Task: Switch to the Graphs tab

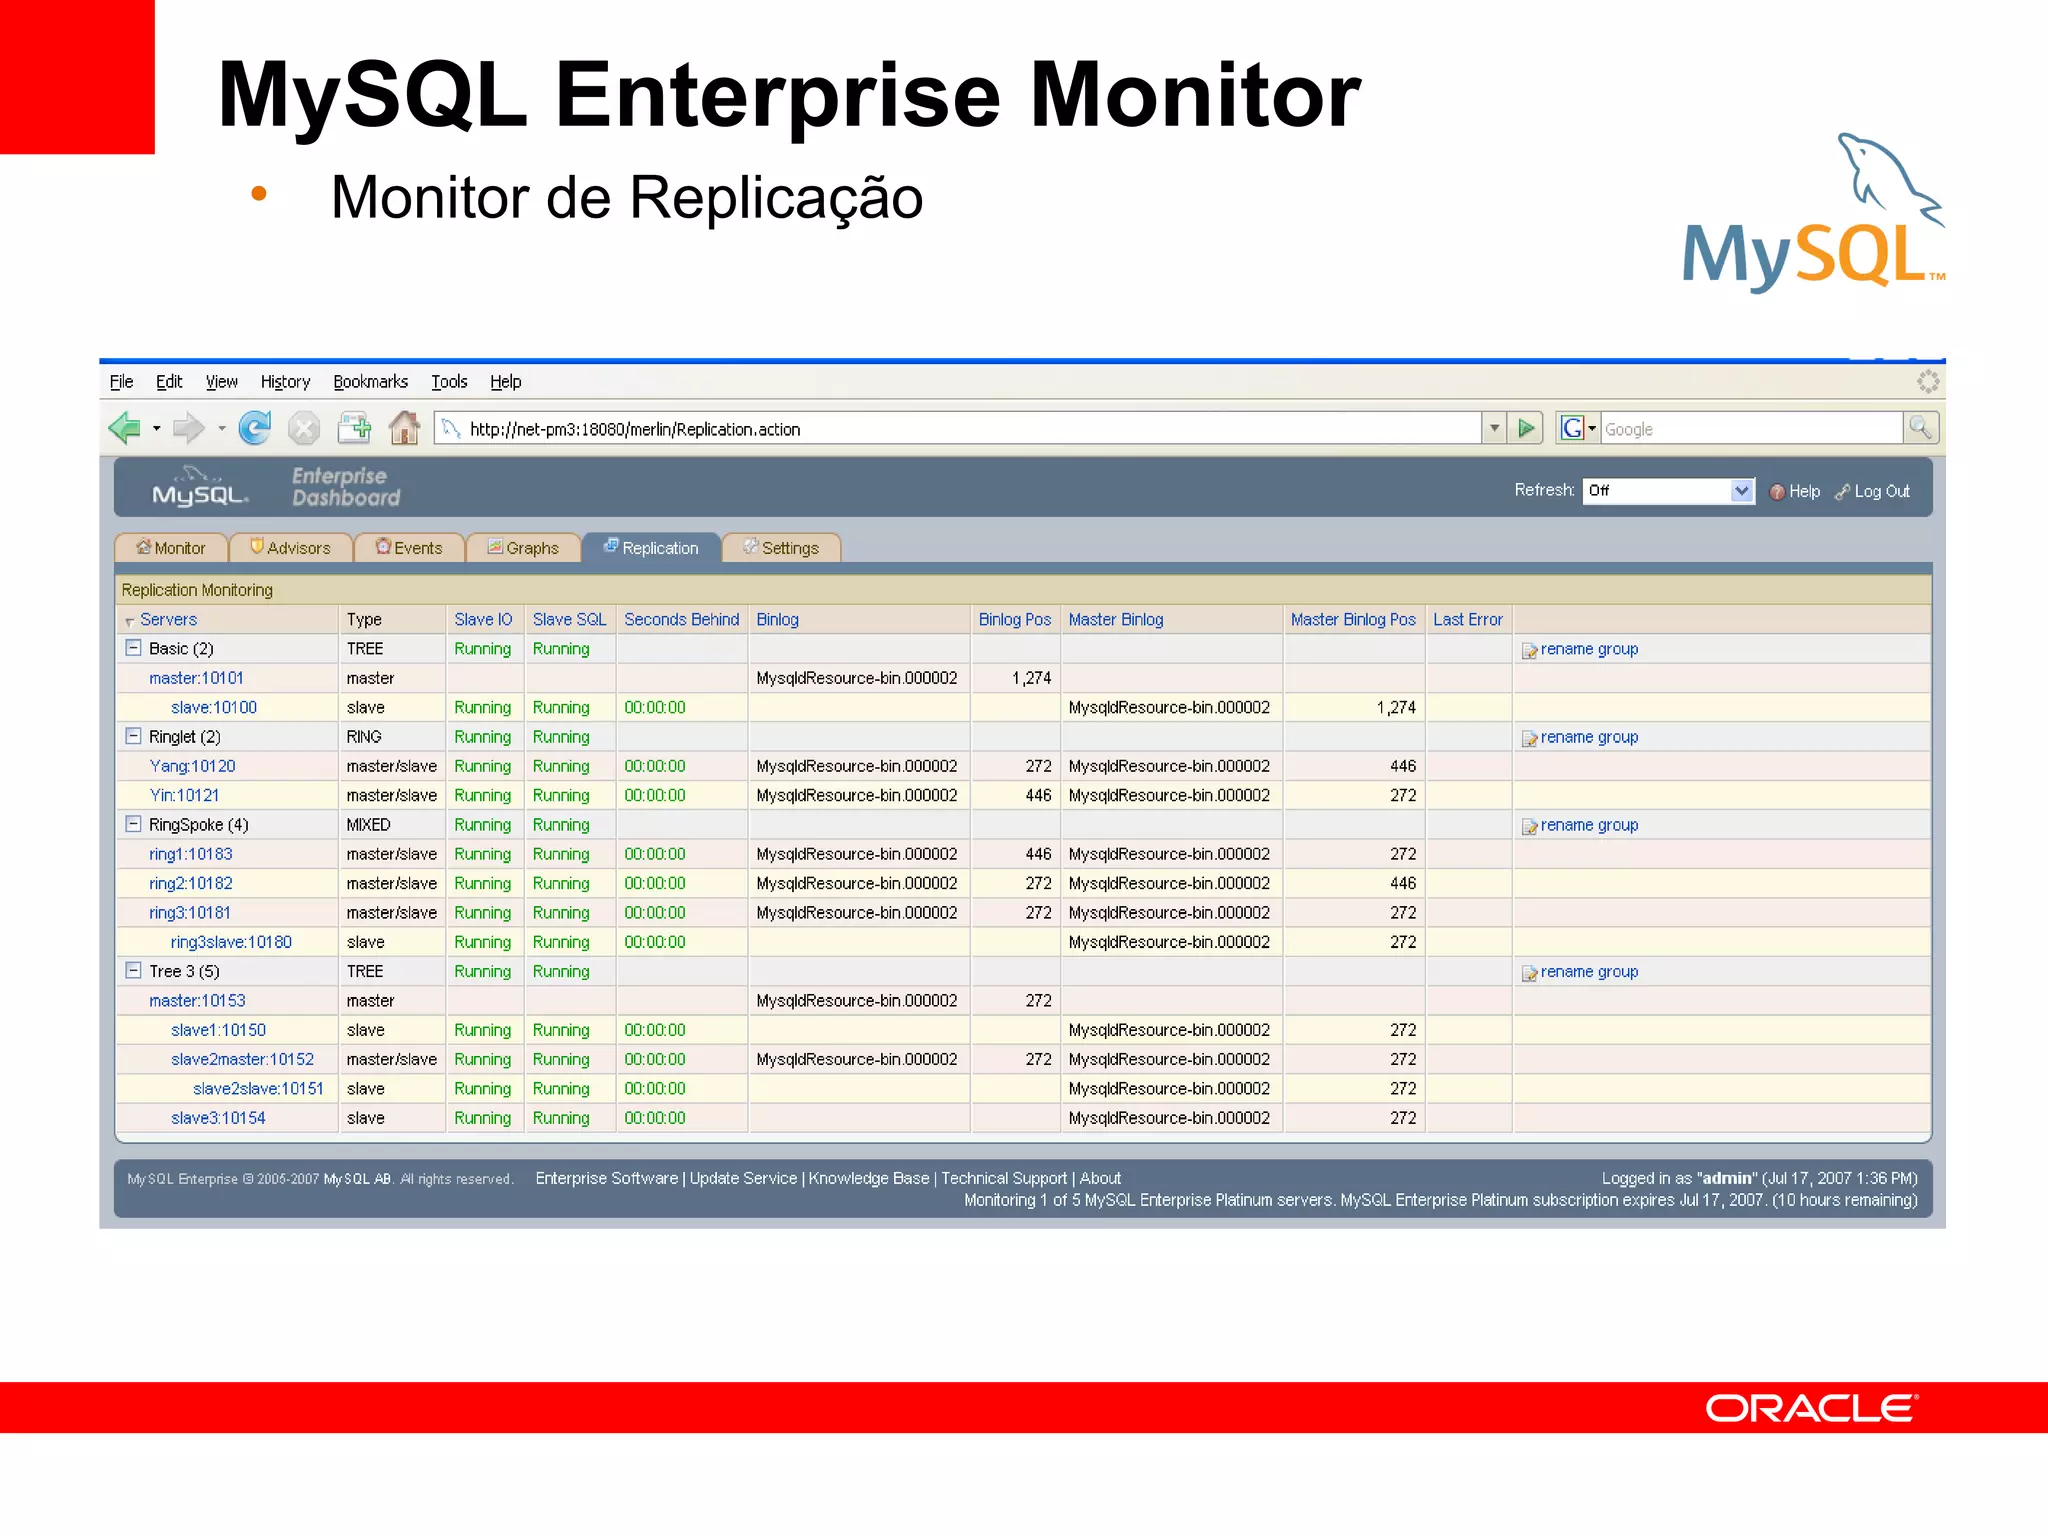Action: (523, 548)
